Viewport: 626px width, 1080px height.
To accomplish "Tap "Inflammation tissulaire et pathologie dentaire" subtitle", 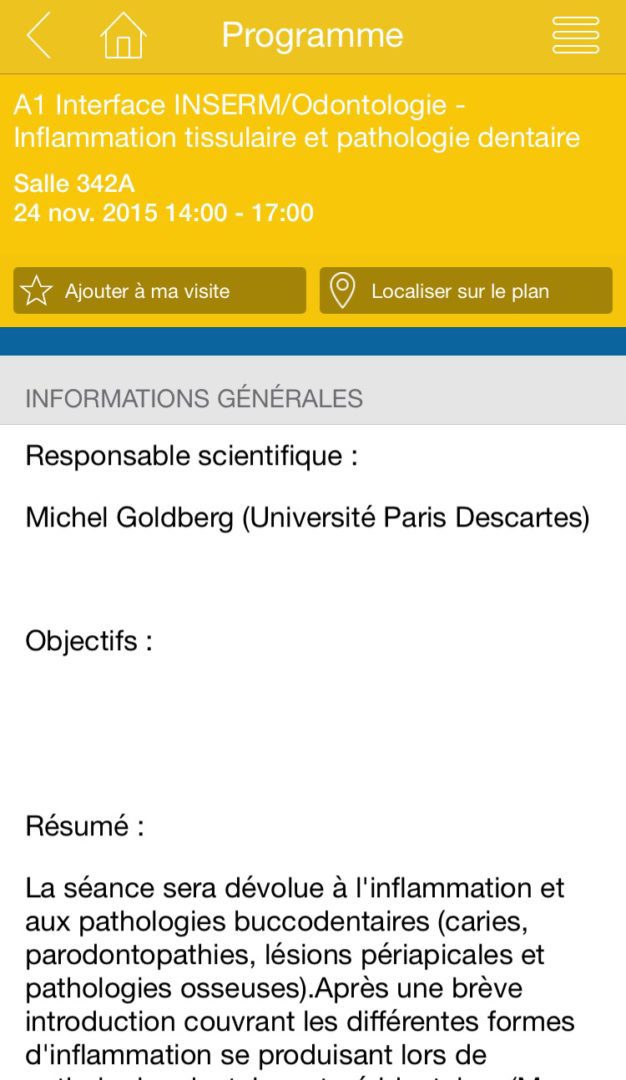I will (x=297, y=138).
